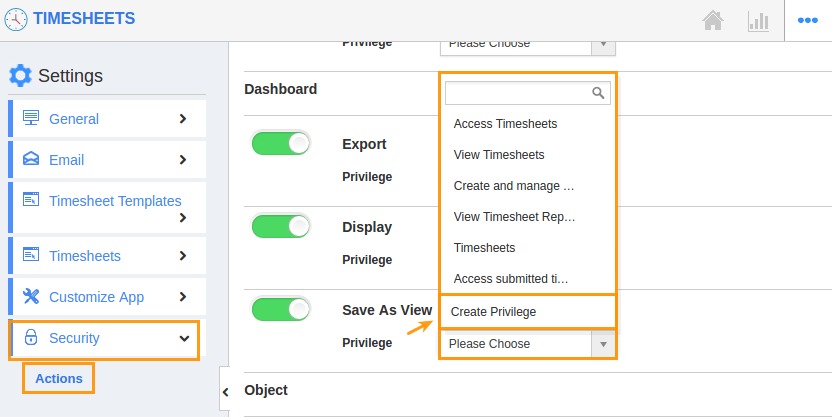Open the Save As View privilege dropdown
Screen dimensions: 832x417
(527, 344)
